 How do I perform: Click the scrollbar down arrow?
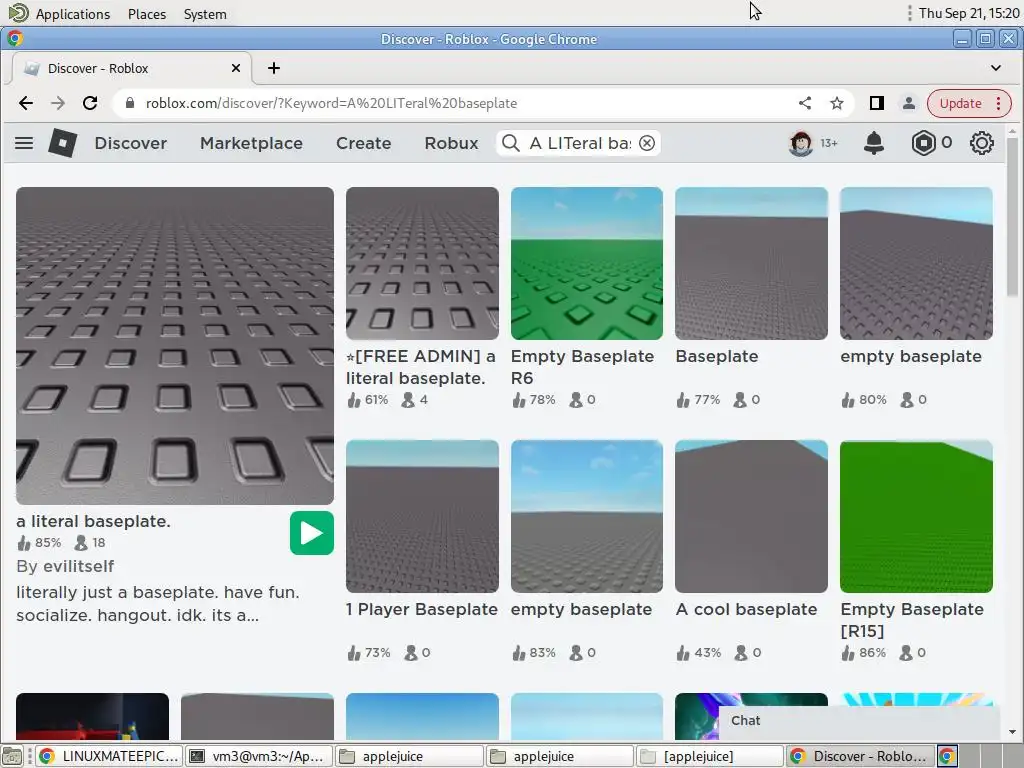point(1012,732)
